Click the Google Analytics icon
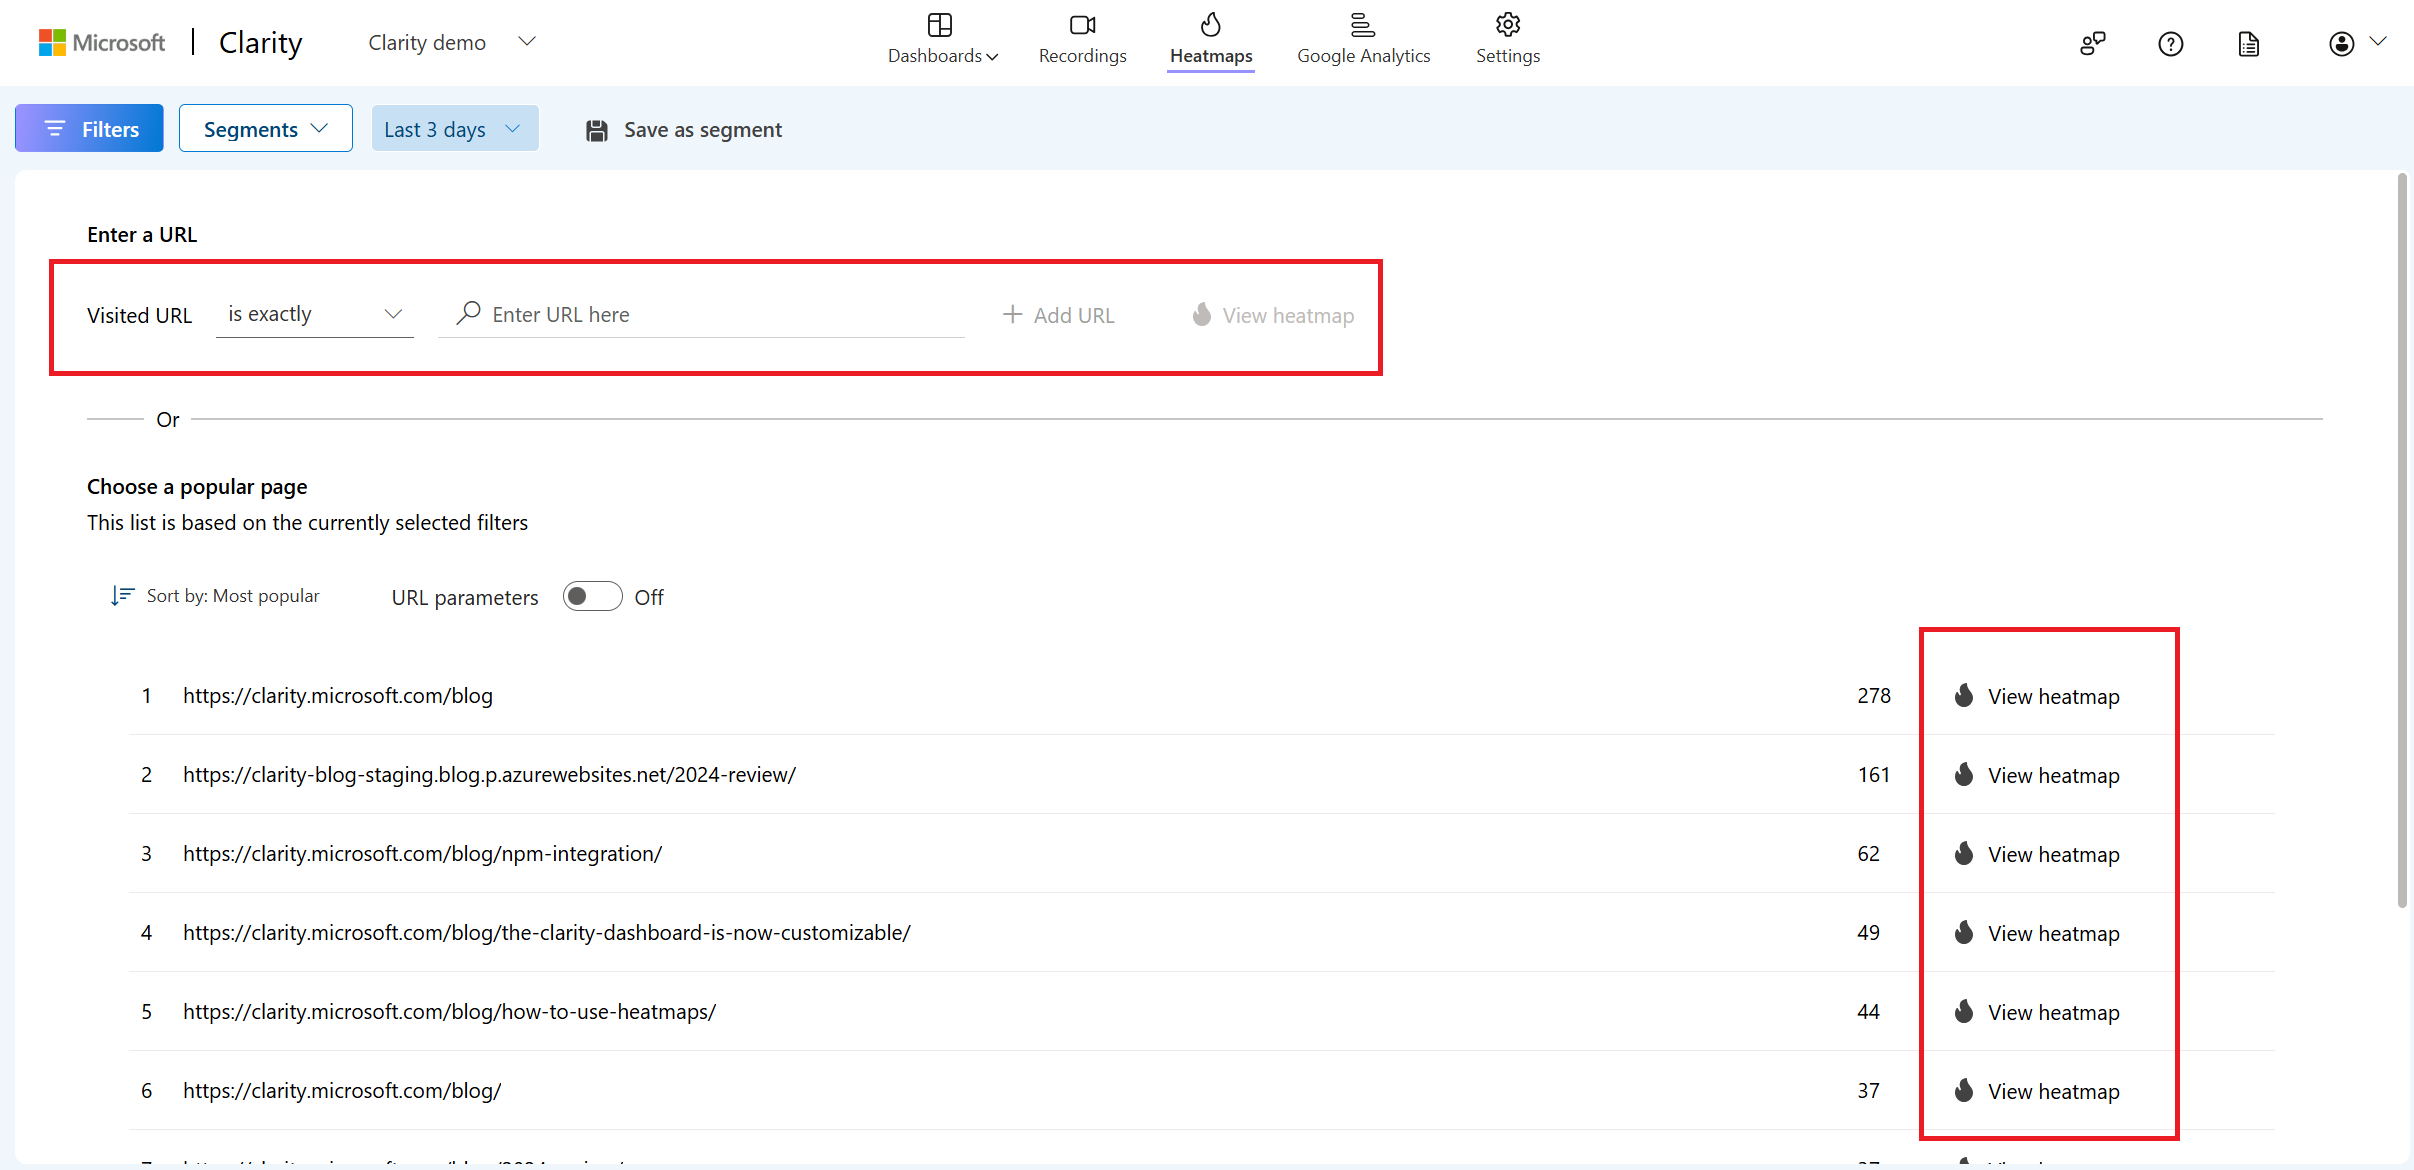The width and height of the screenshot is (2414, 1170). (1363, 24)
